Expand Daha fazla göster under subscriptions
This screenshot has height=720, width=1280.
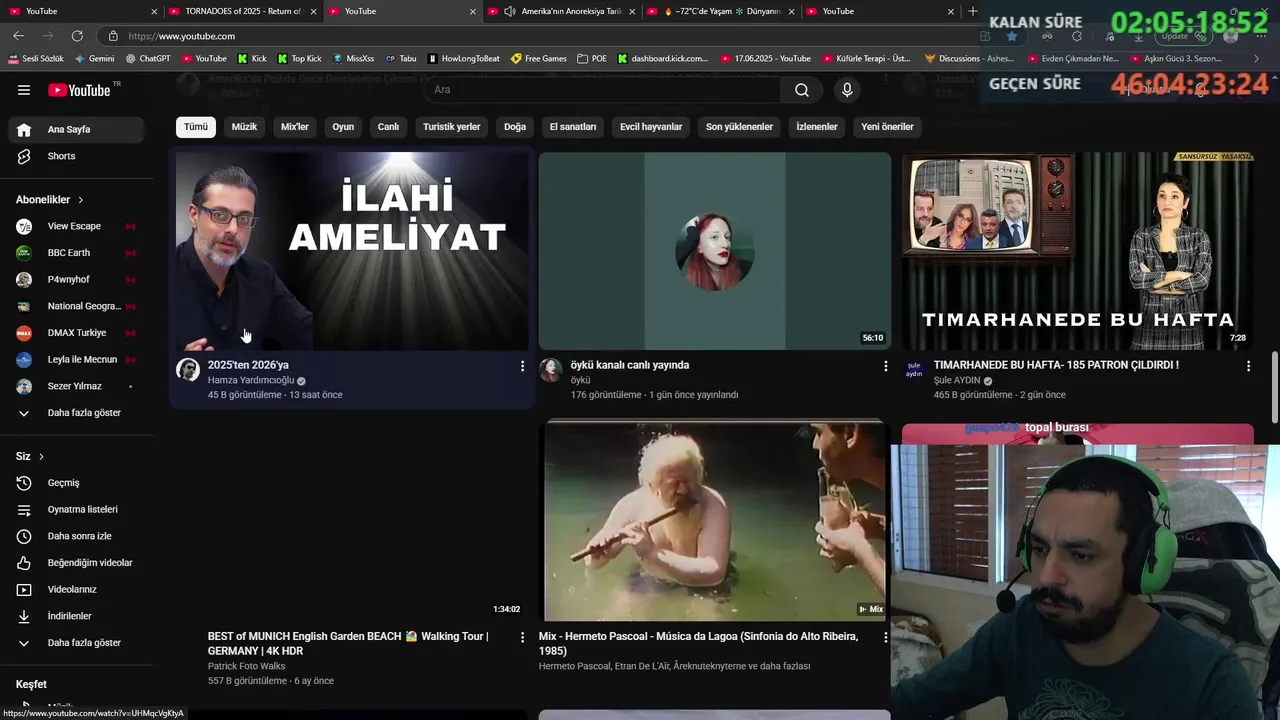76,413
